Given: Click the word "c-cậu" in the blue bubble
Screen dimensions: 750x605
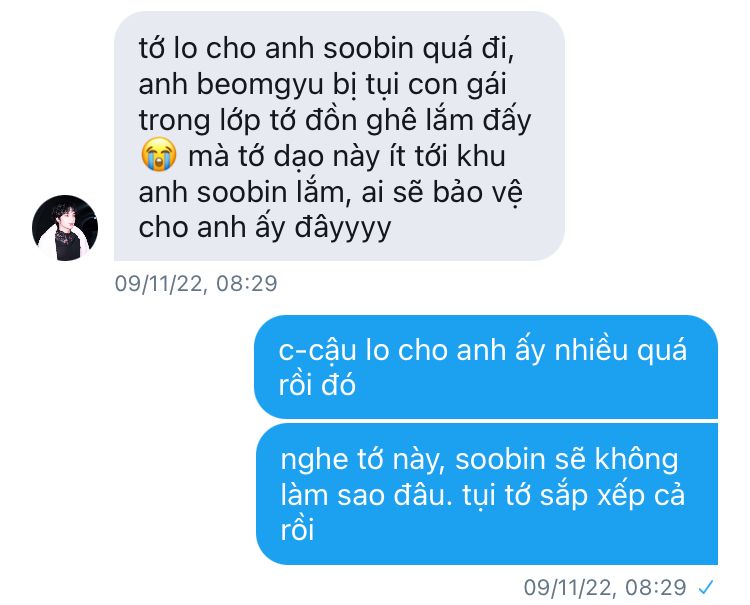Looking at the screenshot, I should (317, 351).
